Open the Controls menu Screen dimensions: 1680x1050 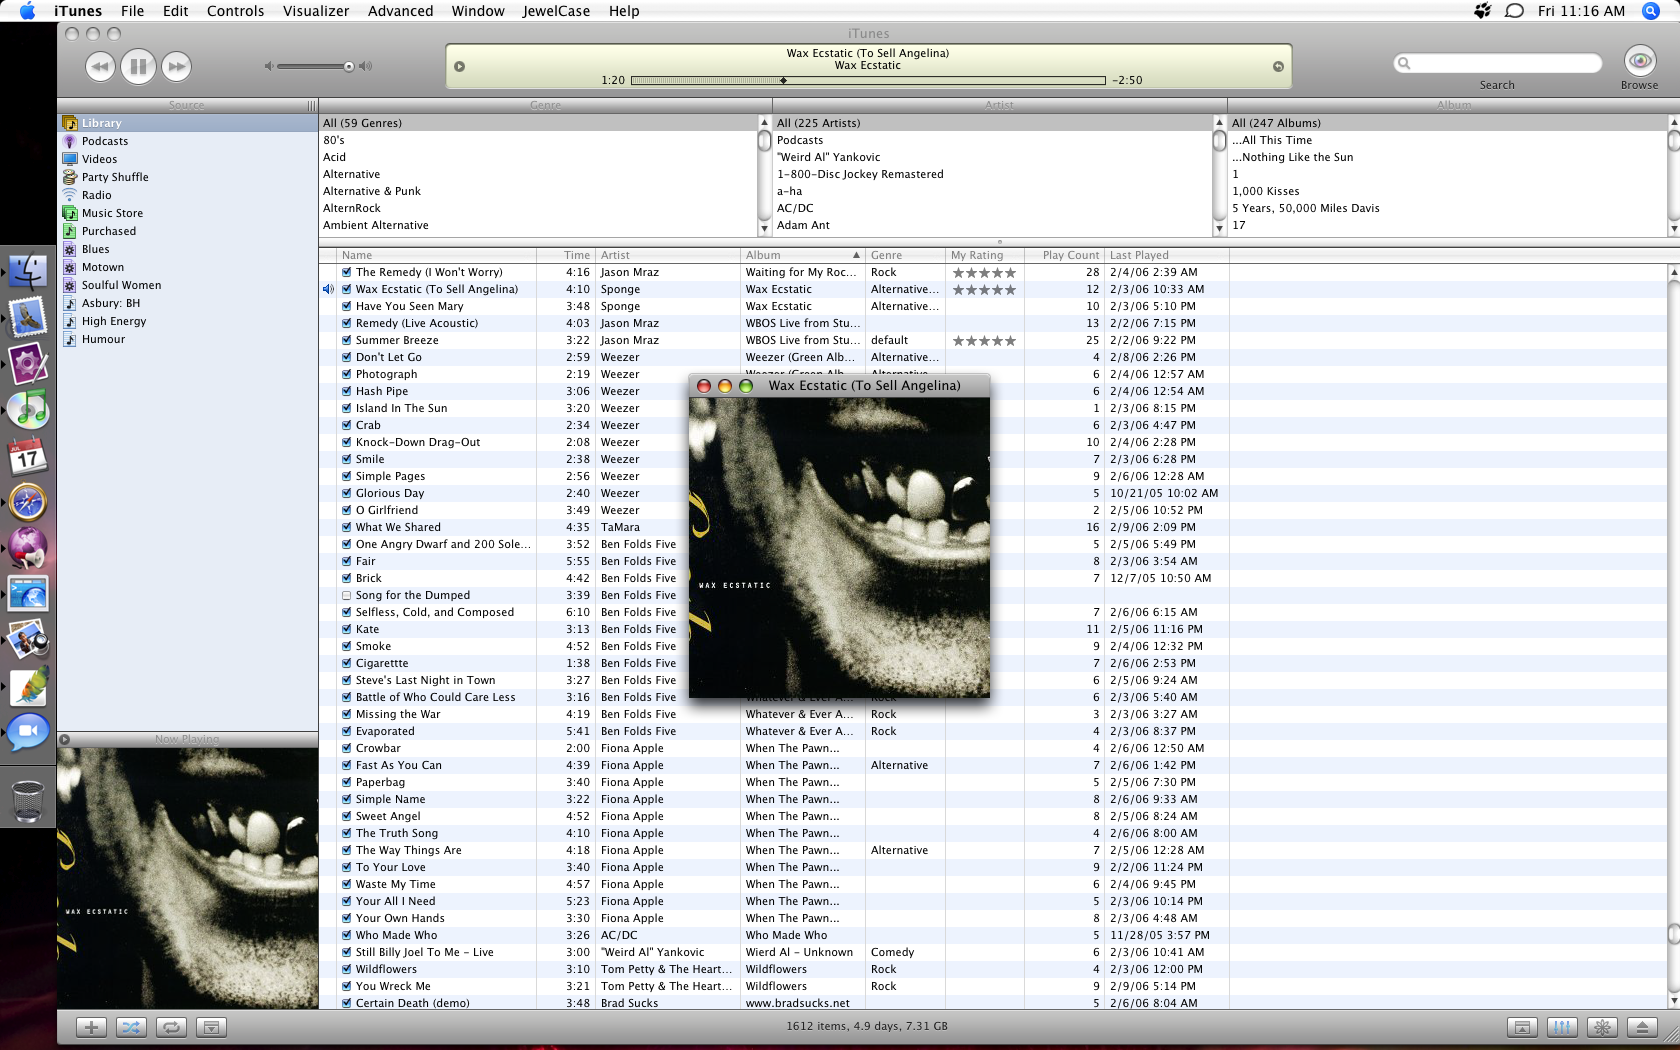pyautogui.click(x=235, y=11)
